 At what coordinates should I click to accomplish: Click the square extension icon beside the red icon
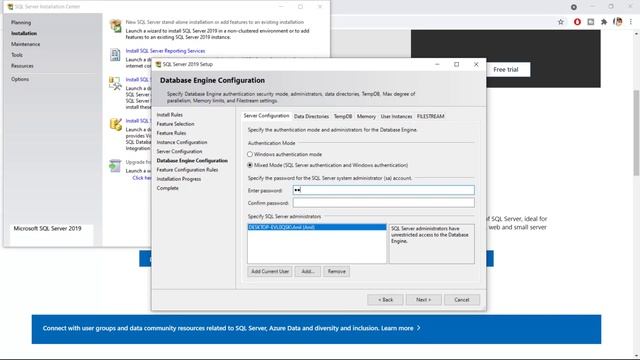tap(591, 22)
